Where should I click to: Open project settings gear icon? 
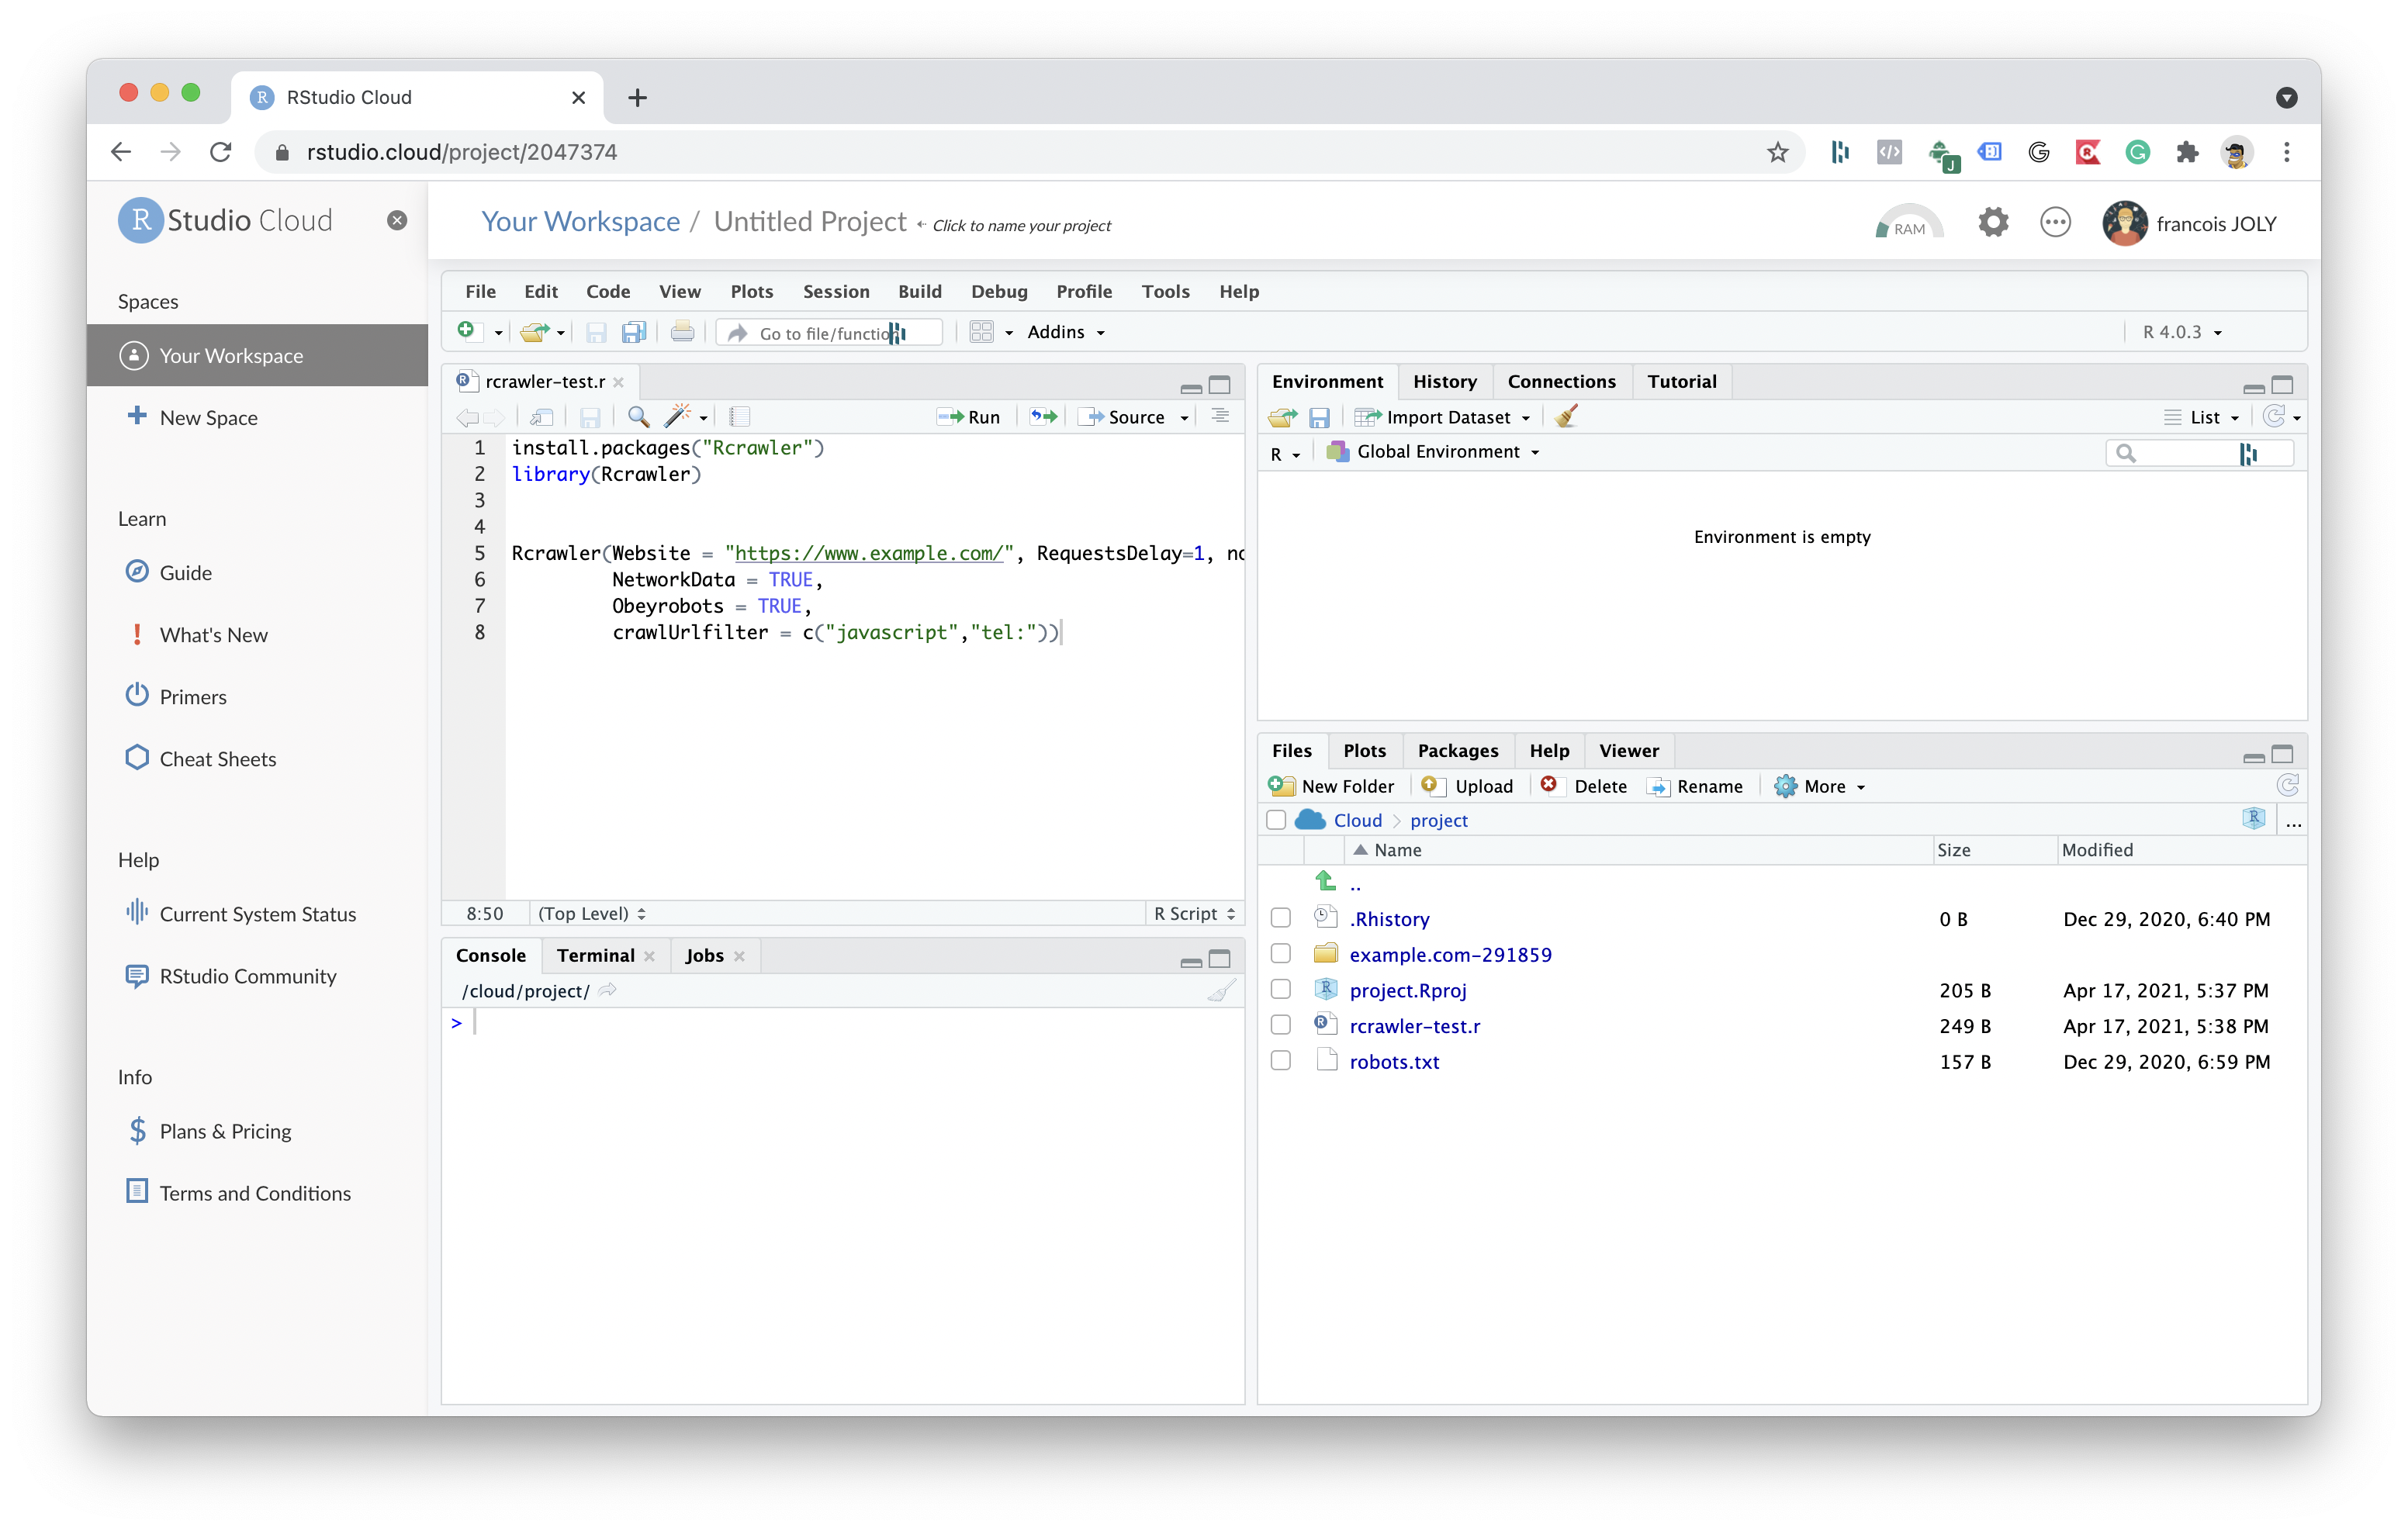(1993, 222)
